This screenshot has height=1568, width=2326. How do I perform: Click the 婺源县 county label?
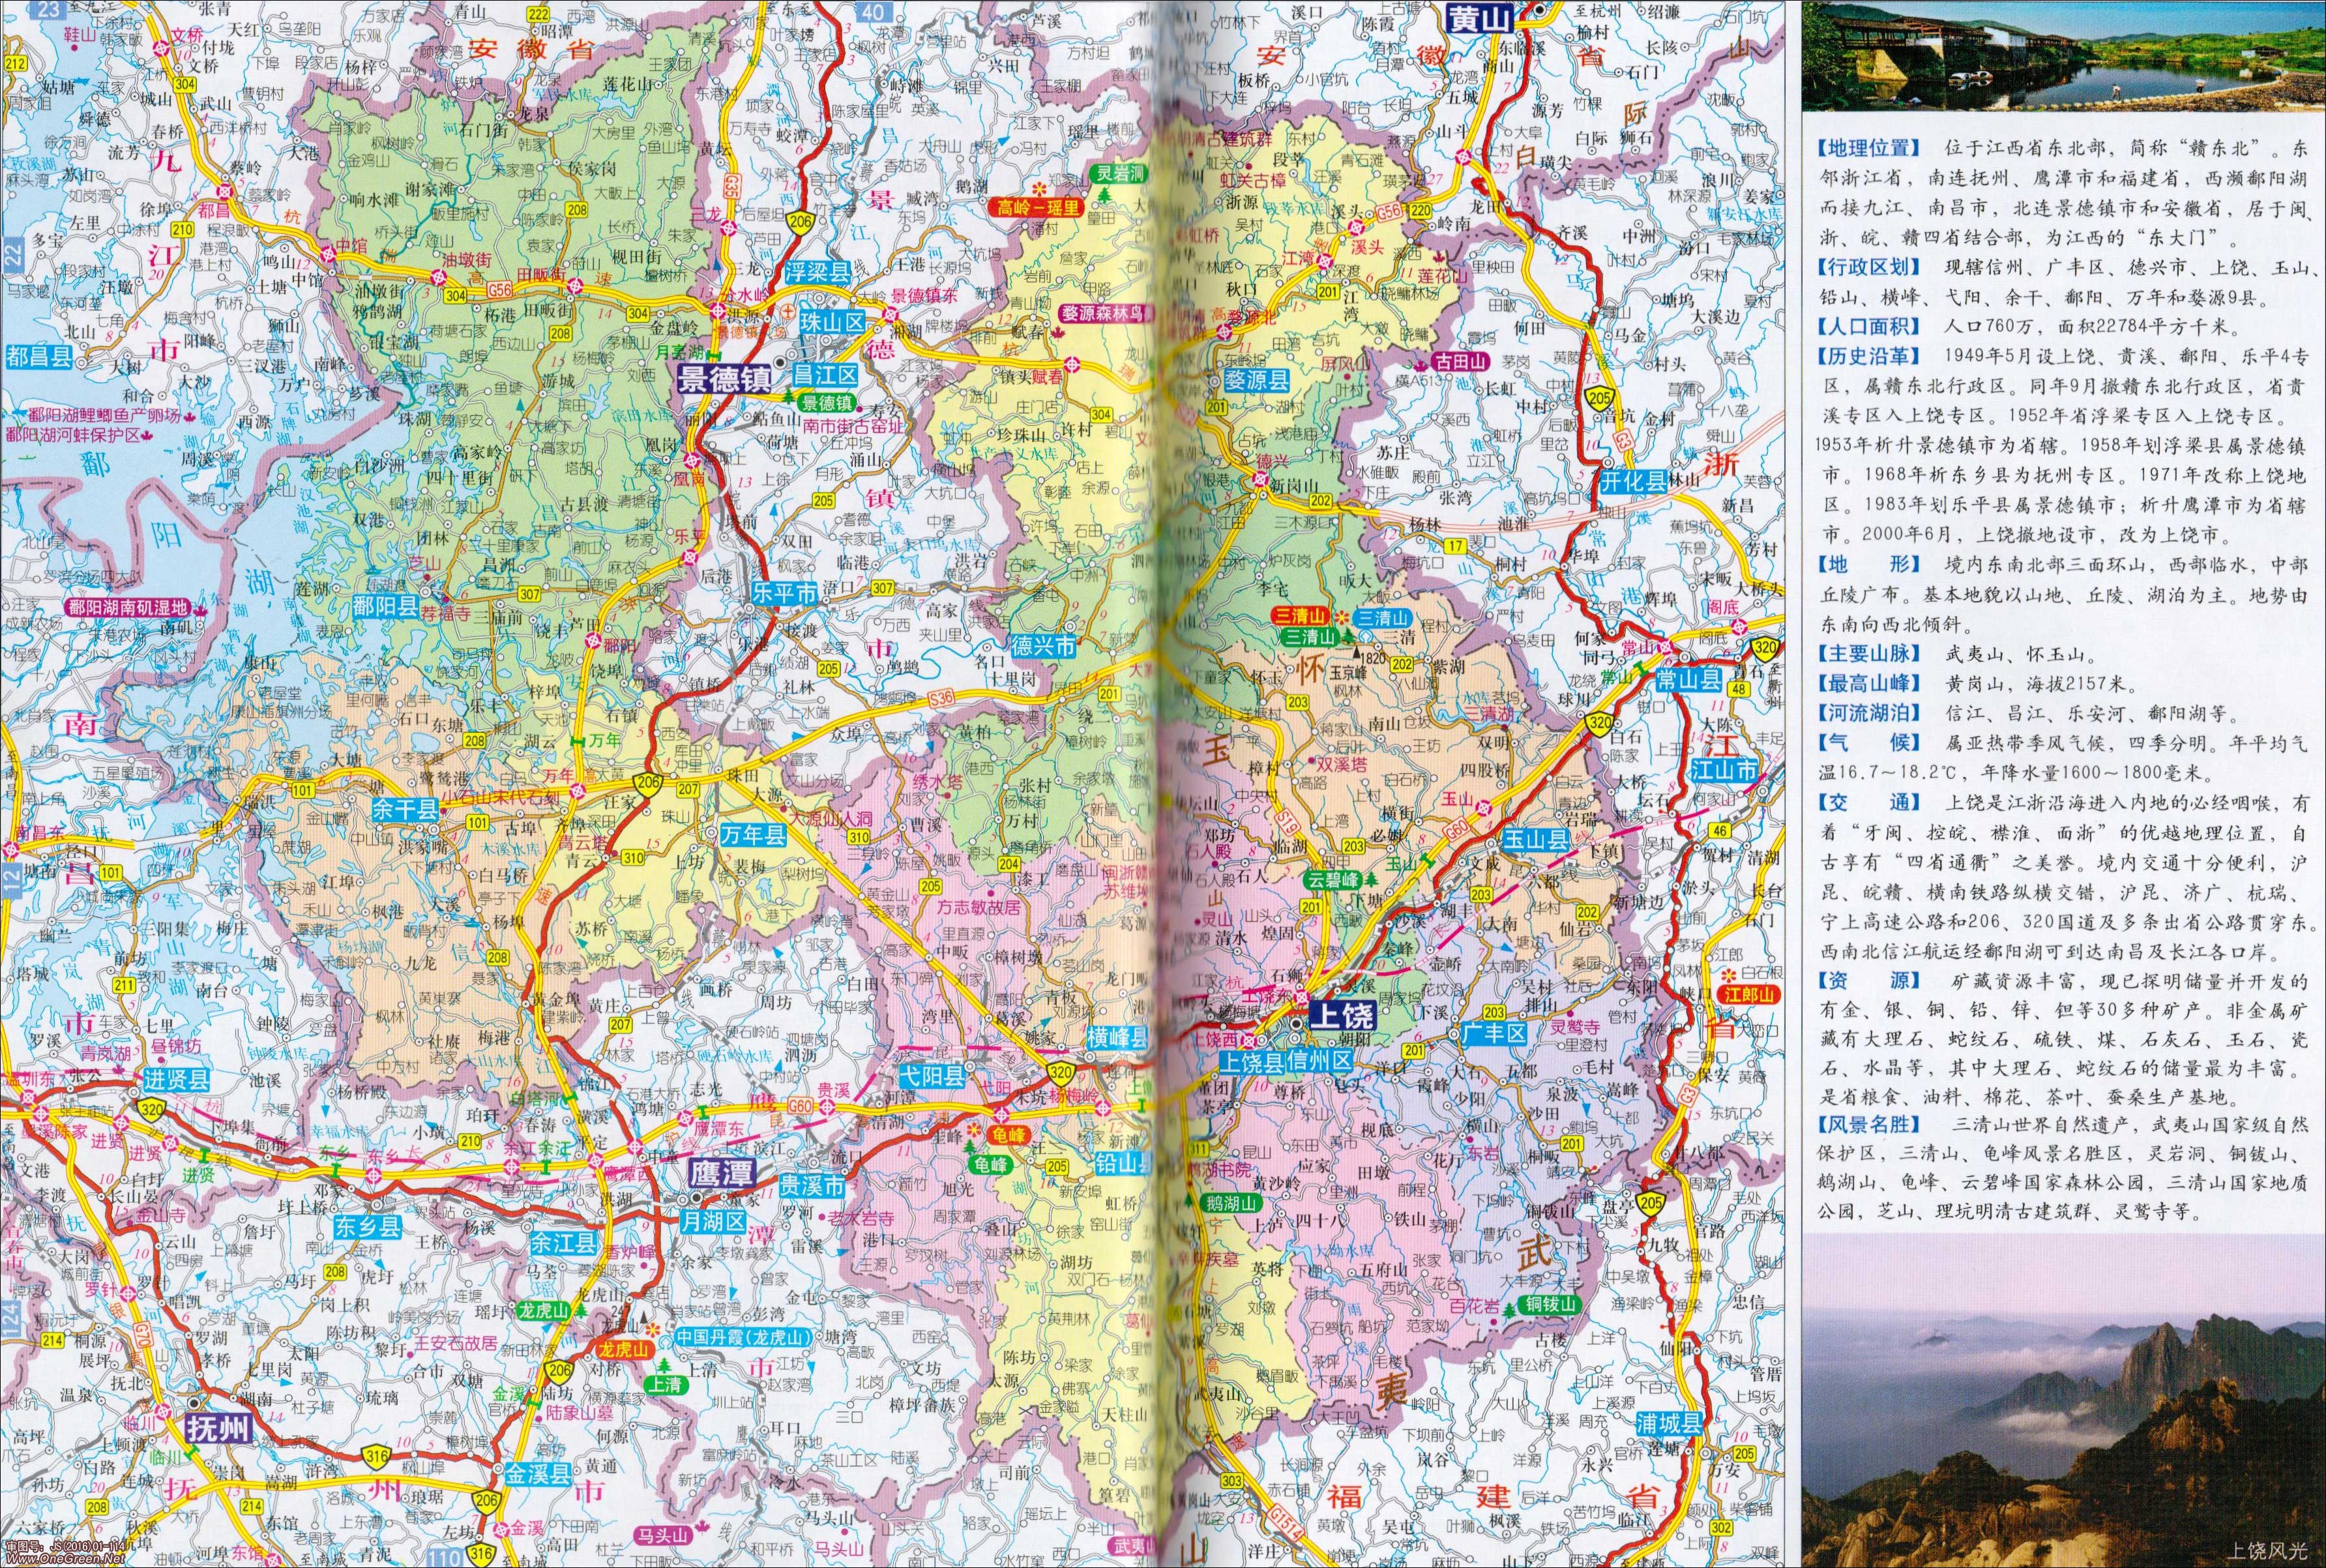[x=1256, y=380]
